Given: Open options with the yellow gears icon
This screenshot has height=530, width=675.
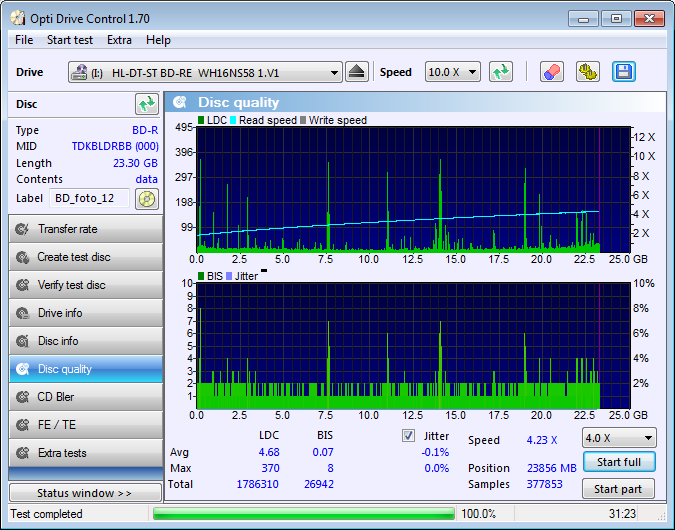Looking at the screenshot, I should pos(588,72).
